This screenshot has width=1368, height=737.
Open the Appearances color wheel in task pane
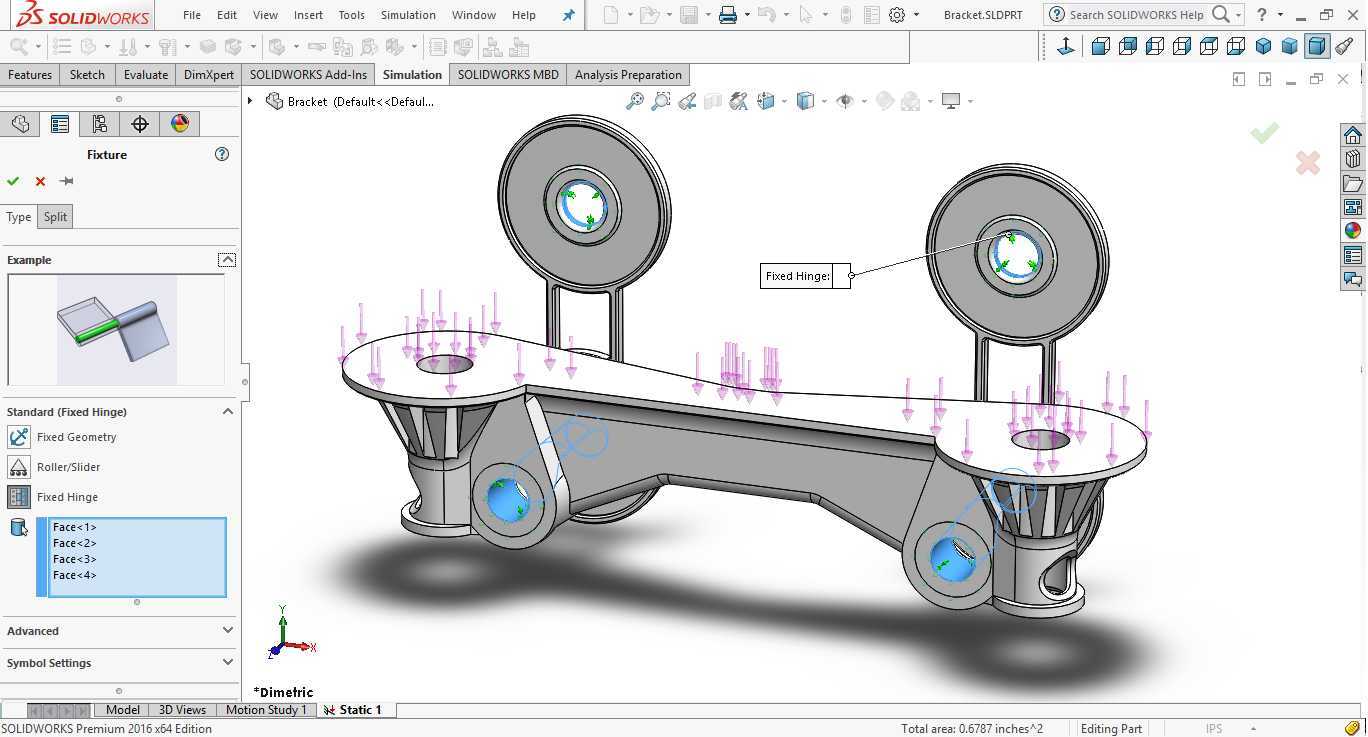[x=1353, y=231]
